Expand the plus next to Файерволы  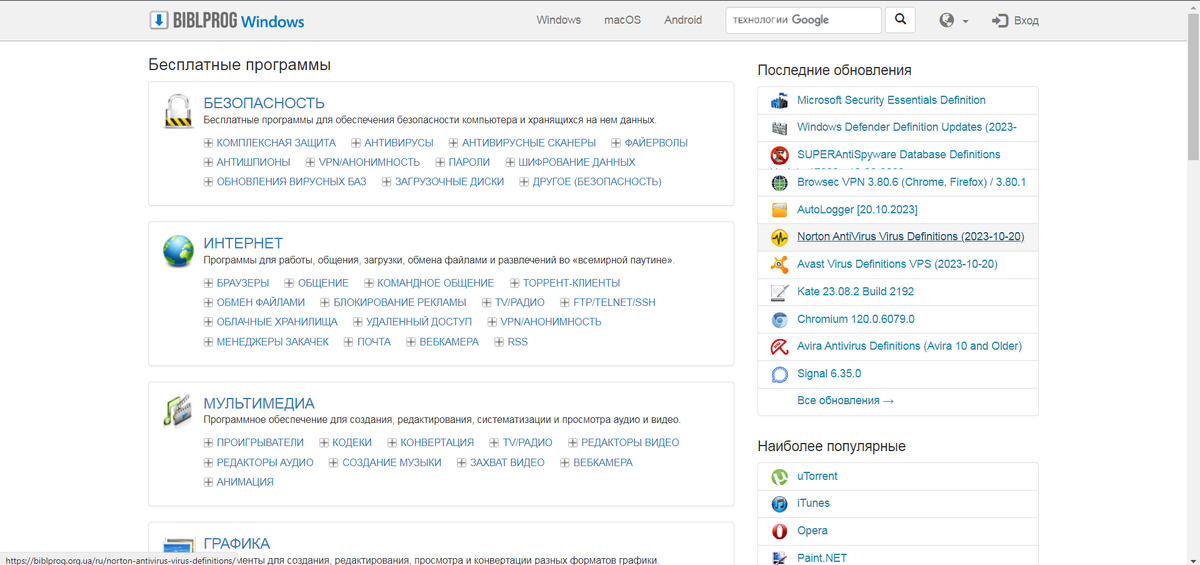click(616, 143)
